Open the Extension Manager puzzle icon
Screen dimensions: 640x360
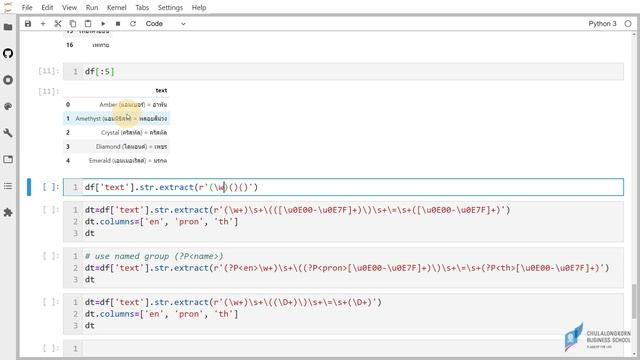pyautogui.click(x=8, y=213)
